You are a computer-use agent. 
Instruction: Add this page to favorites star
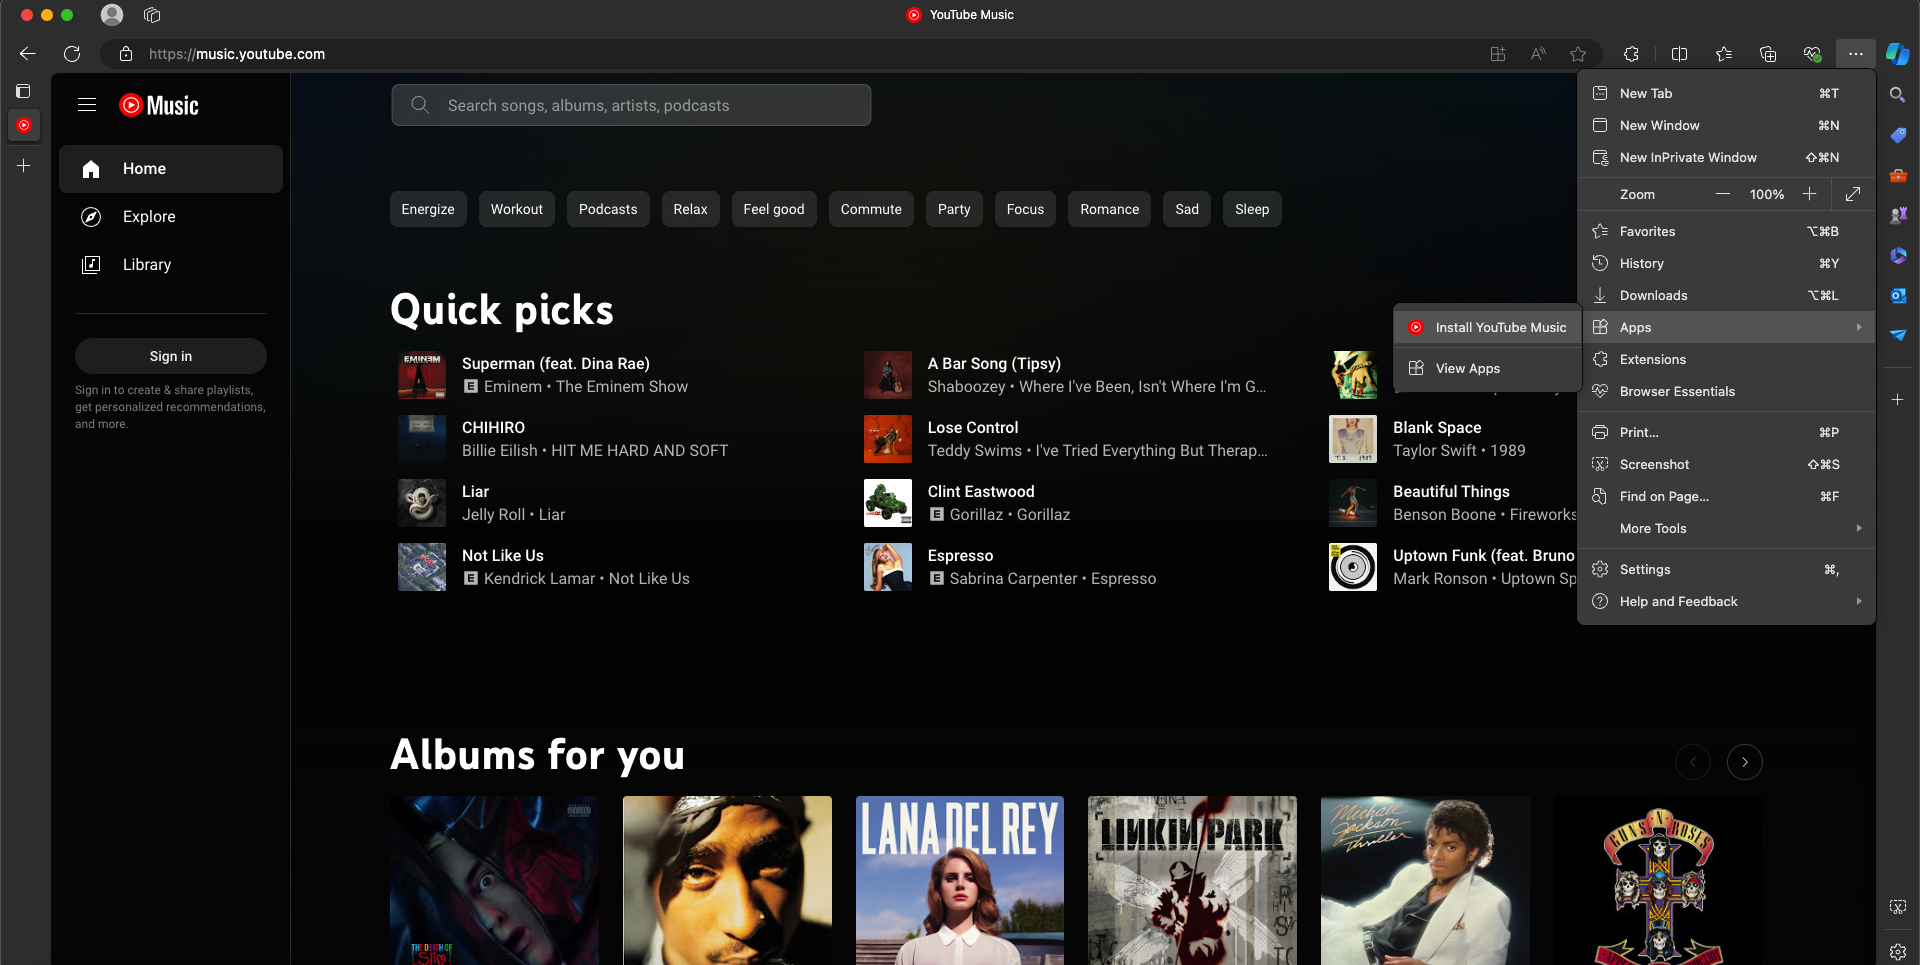pyautogui.click(x=1578, y=54)
